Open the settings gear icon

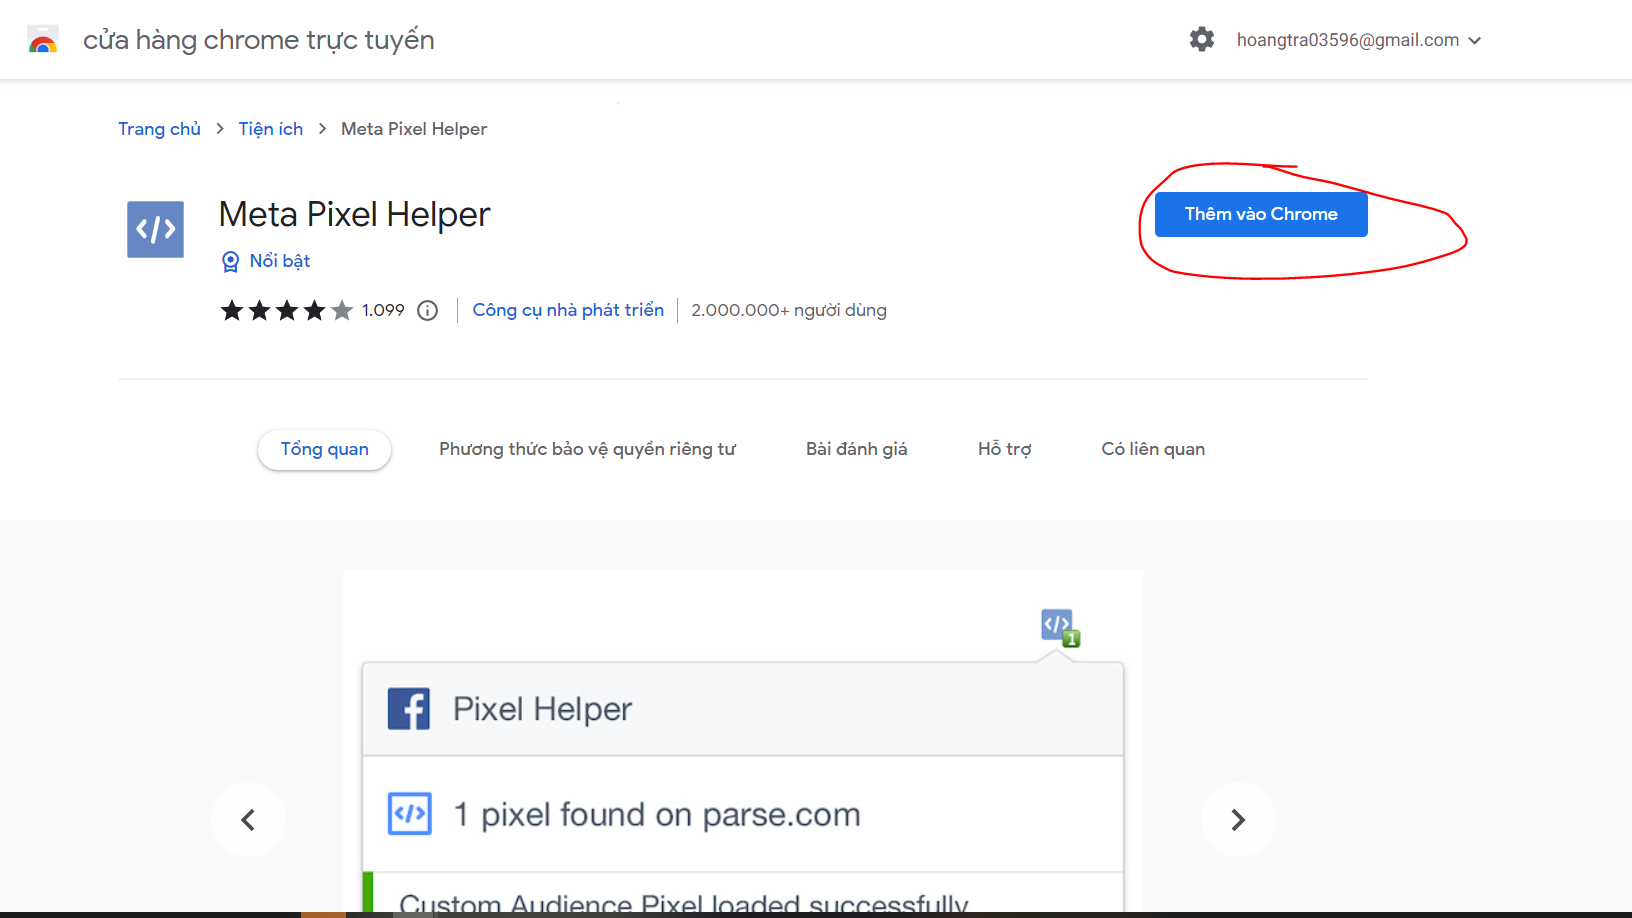coord(1201,39)
